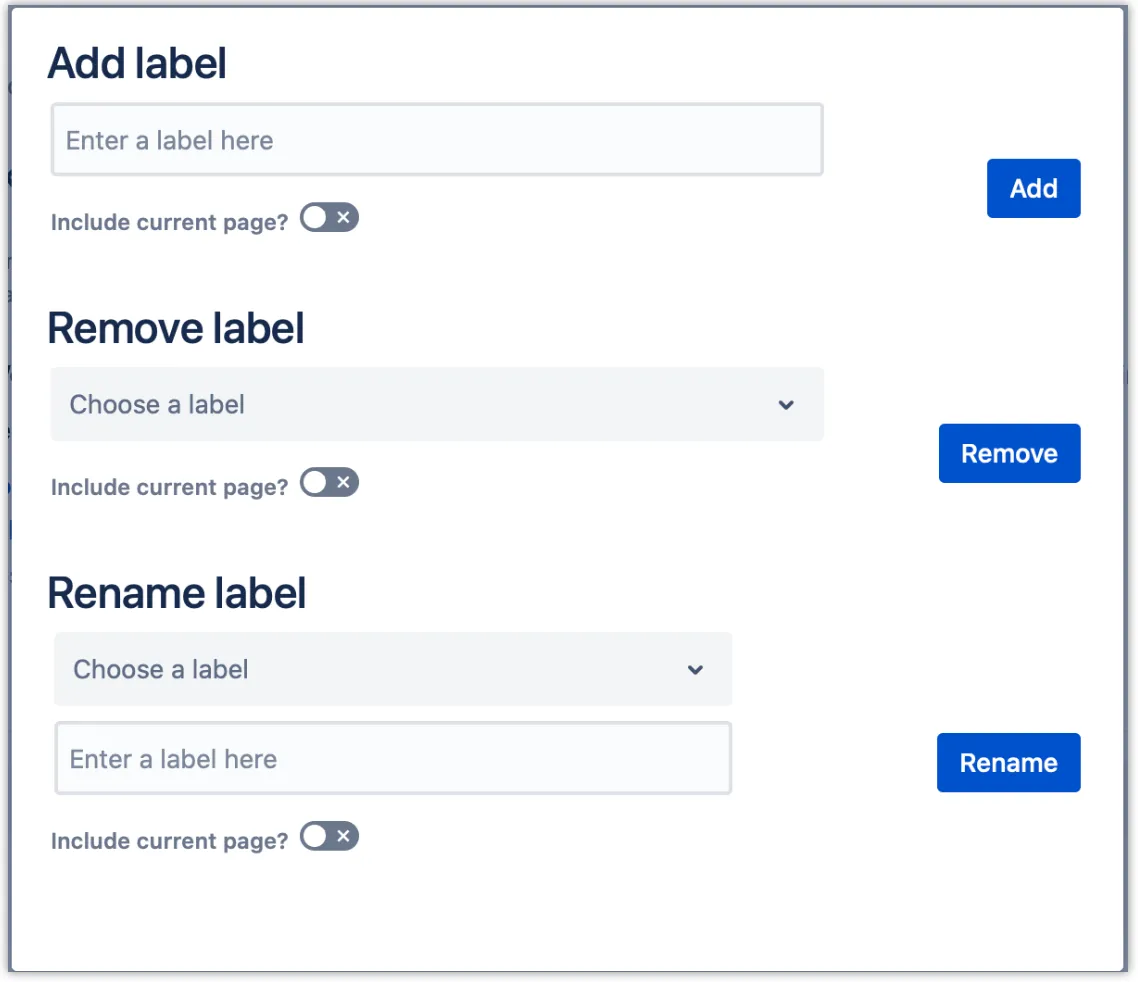Enable 'Include current page?' under Add label
This screenshot has height=982, width=1138.
pos(328,217)
